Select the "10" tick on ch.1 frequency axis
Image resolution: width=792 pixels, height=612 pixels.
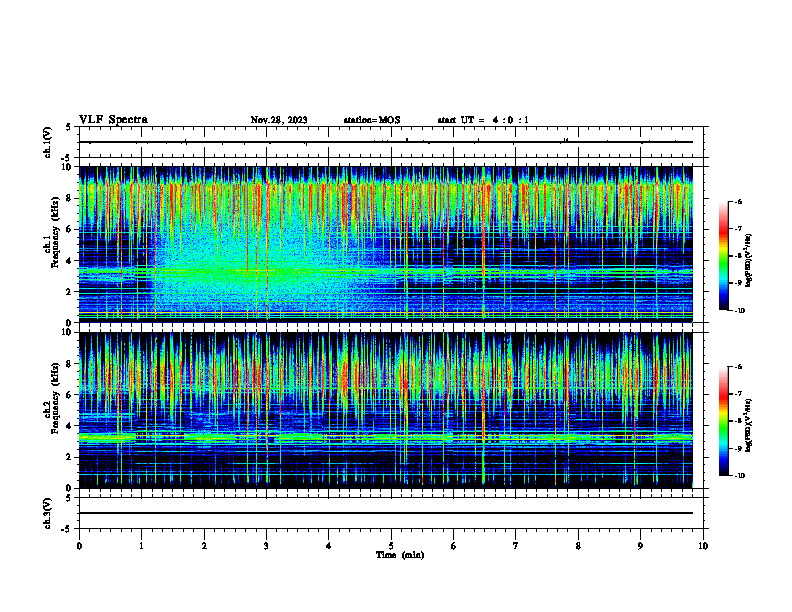(x=69, y=167)
